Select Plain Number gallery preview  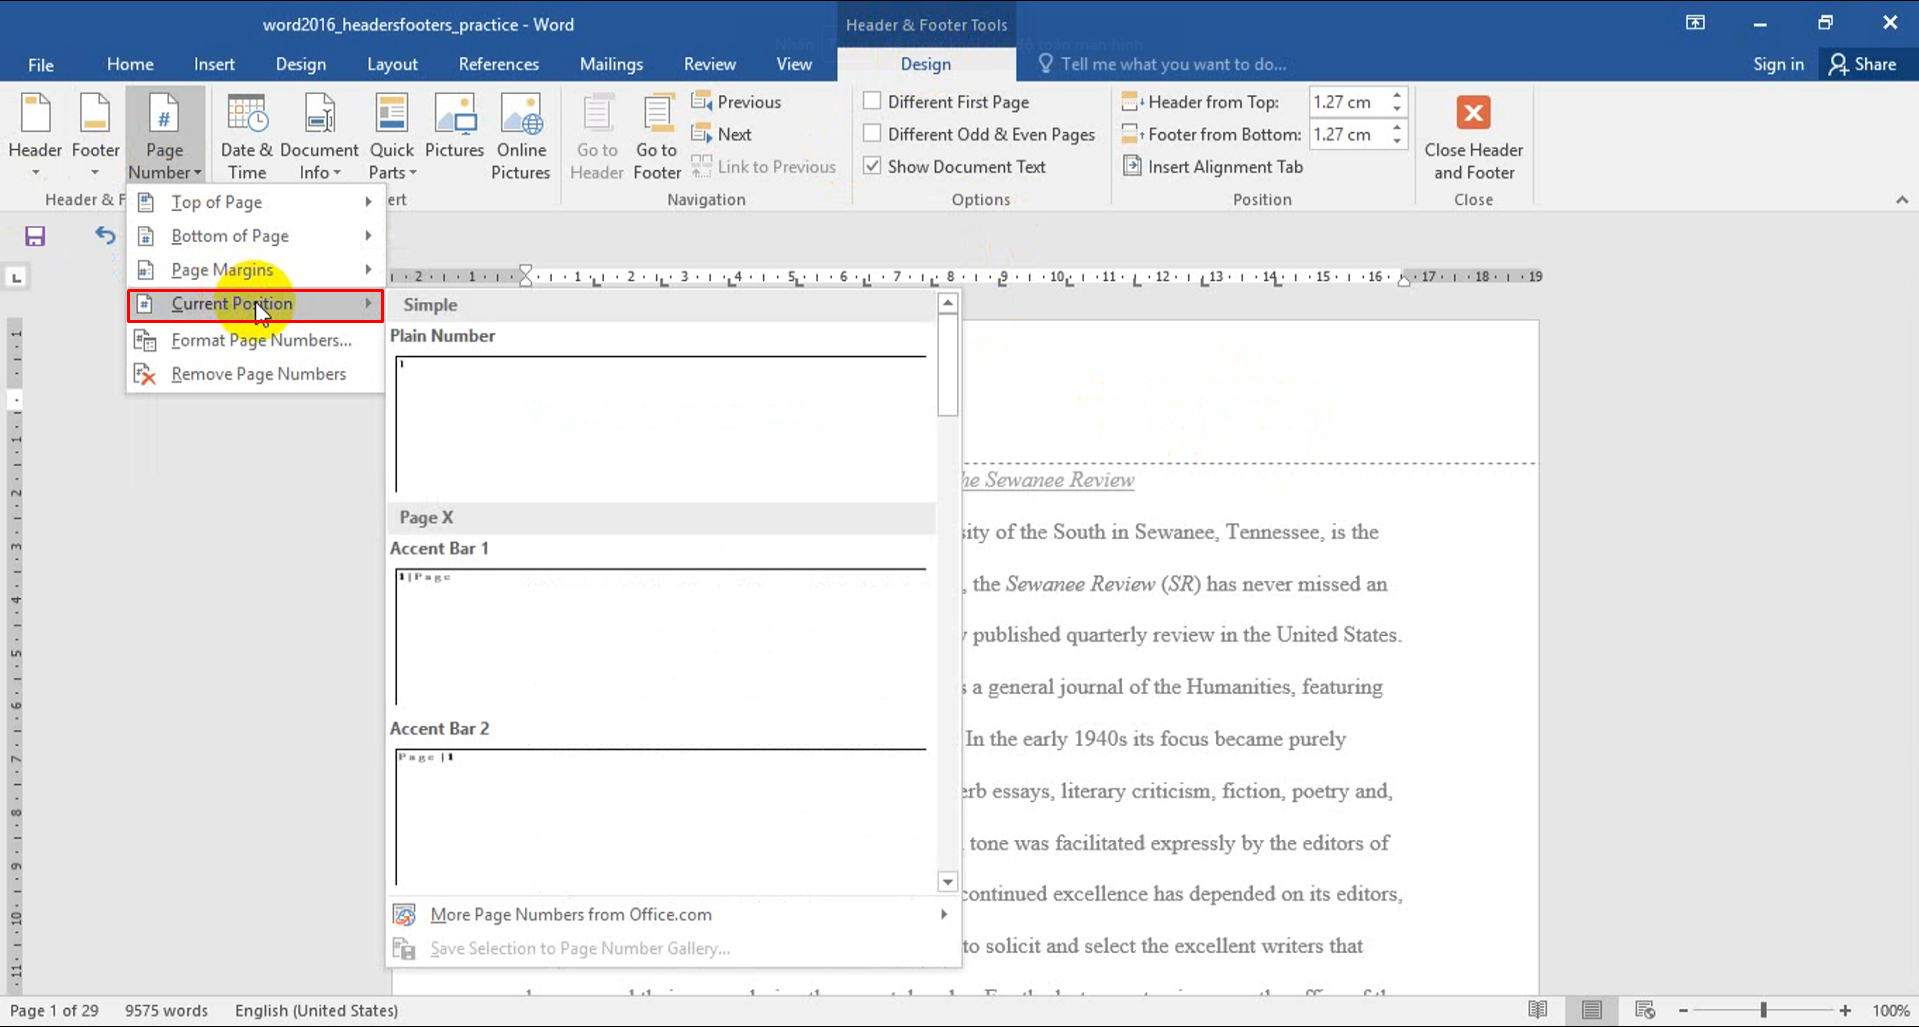point(660,424)
